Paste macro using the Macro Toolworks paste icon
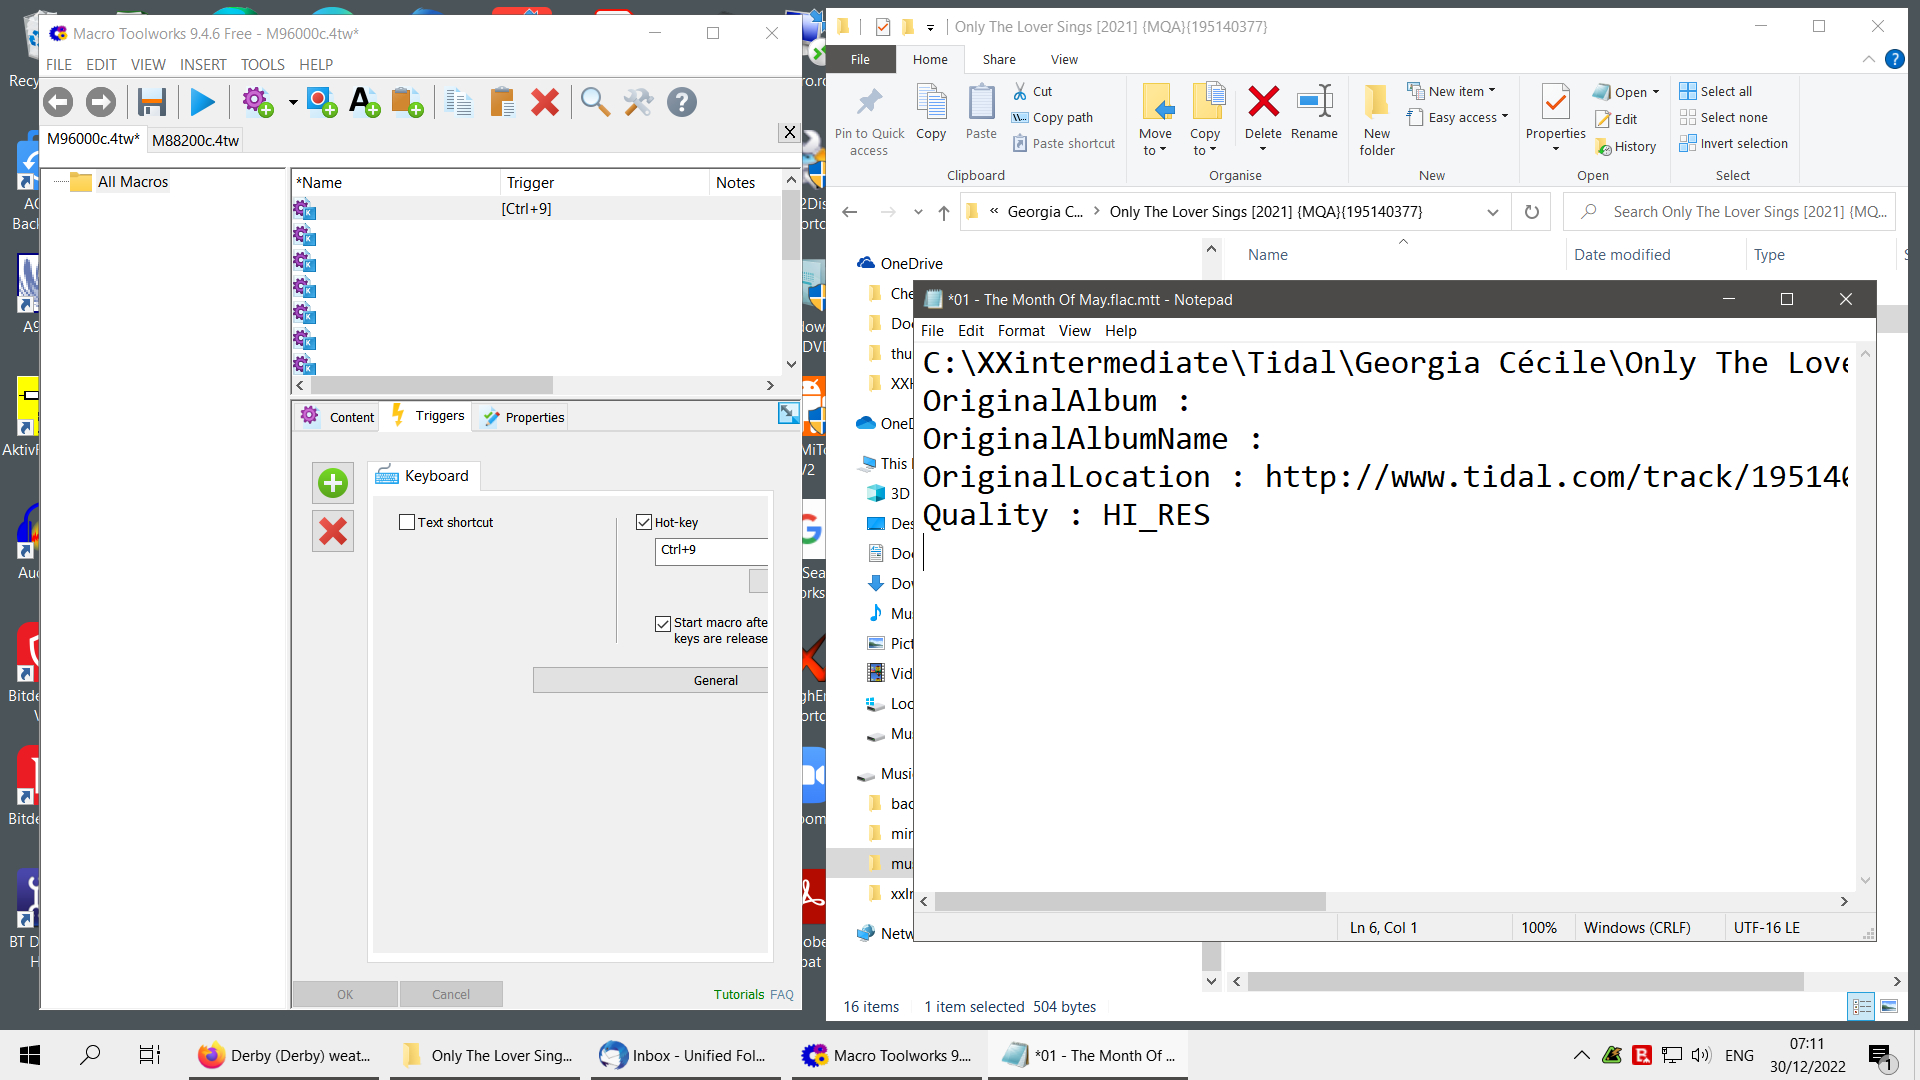Screen dimensions: 1920x1080 [x=502, y=102]
